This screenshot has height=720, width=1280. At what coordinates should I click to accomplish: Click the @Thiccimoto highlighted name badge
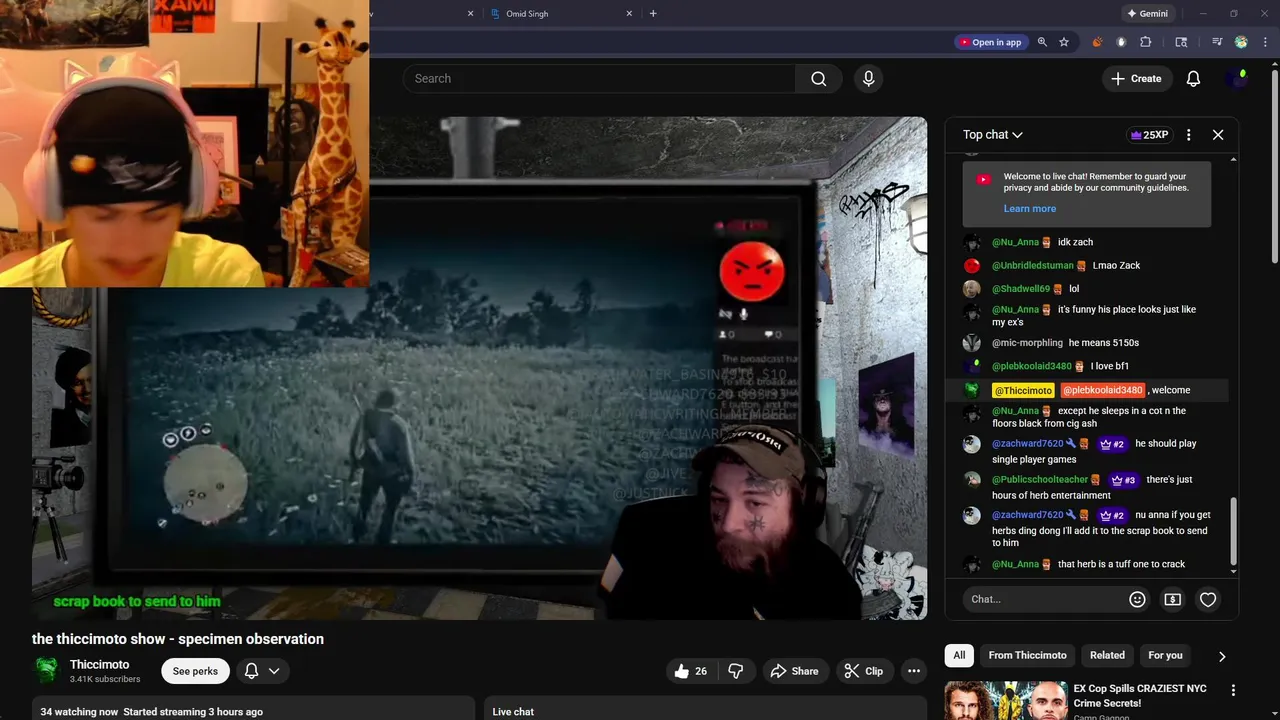point(1022,390)
